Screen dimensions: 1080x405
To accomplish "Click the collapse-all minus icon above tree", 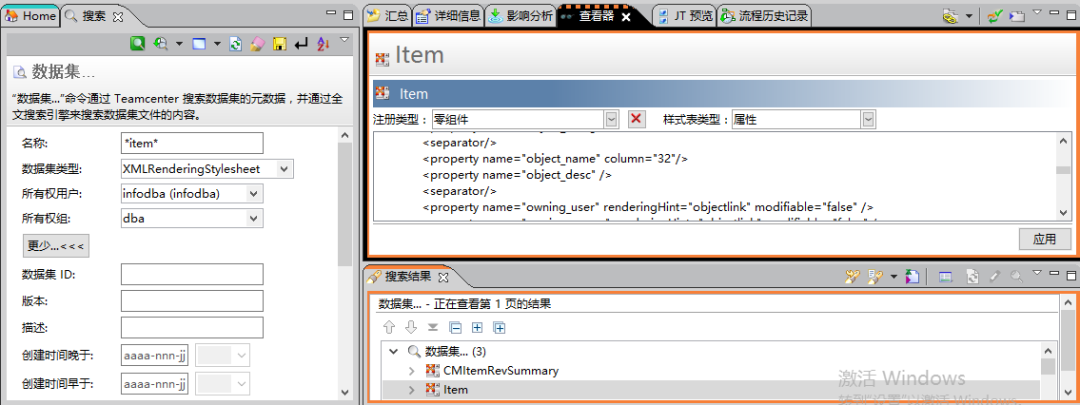I will (455, 328).
